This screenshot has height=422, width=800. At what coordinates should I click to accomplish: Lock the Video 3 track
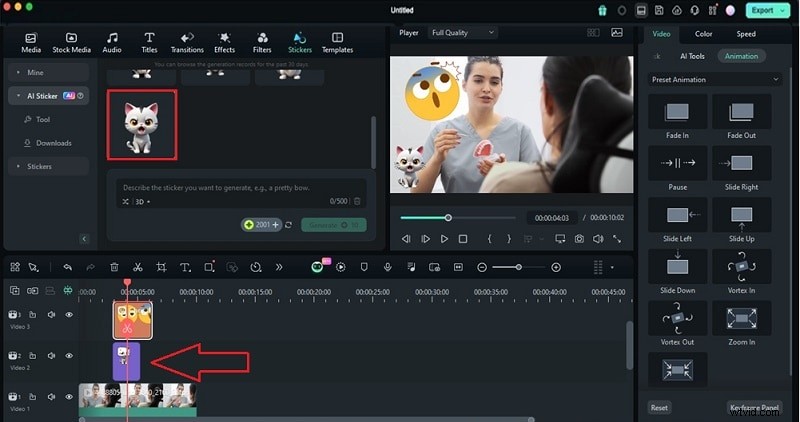33,315
